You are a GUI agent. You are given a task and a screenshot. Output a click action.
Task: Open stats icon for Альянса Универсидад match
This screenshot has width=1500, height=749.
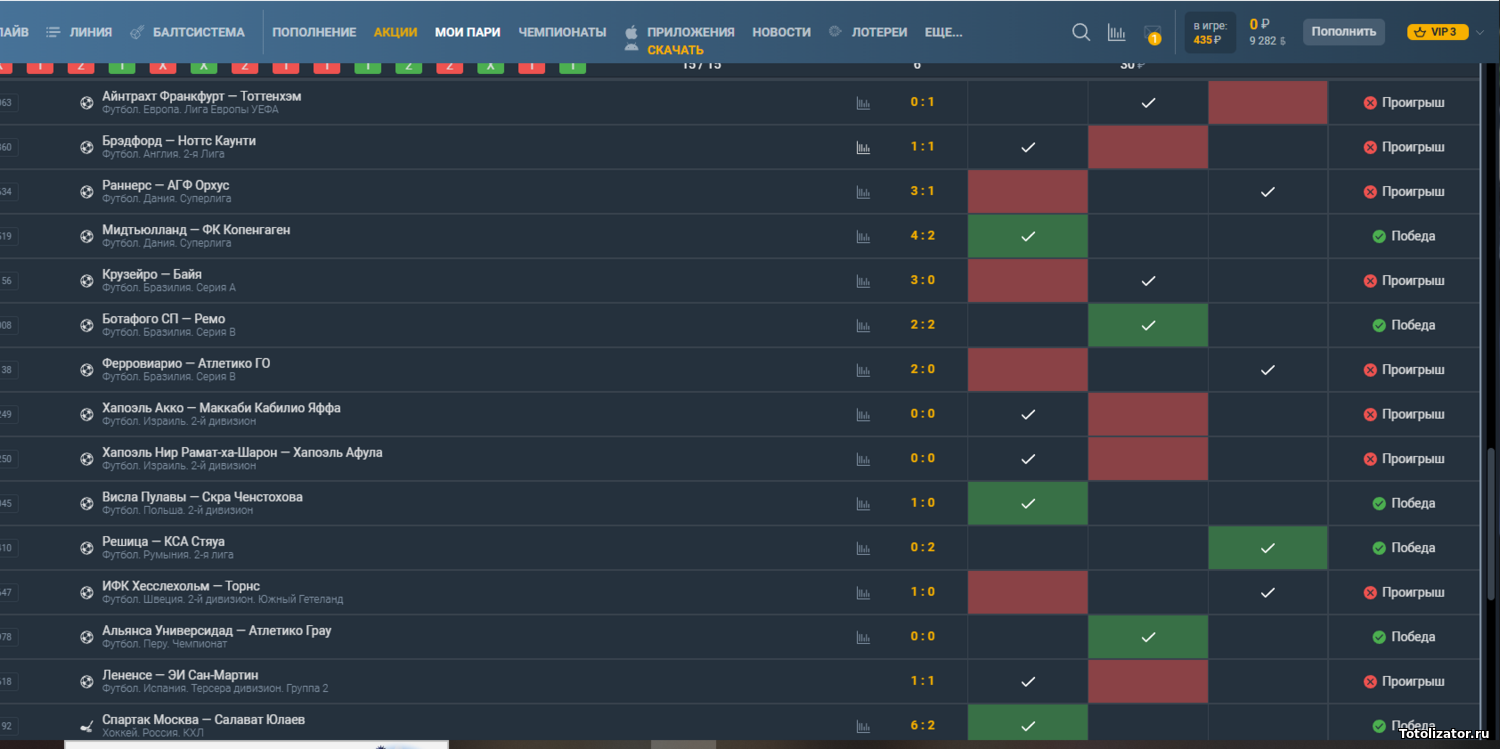(x=863, y=637)
